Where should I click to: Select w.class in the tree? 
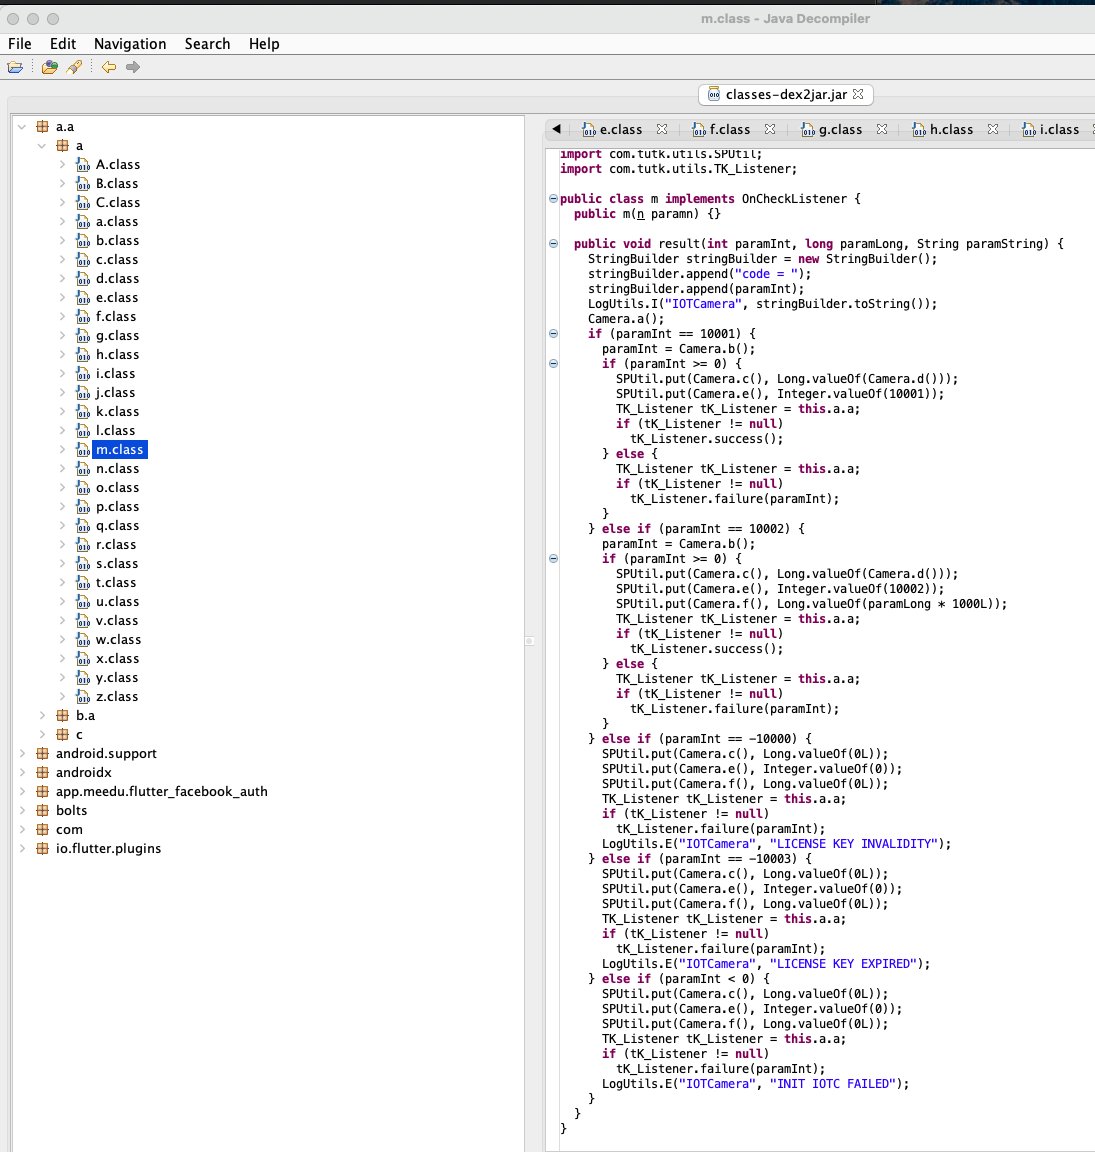(x=118, y=640)
